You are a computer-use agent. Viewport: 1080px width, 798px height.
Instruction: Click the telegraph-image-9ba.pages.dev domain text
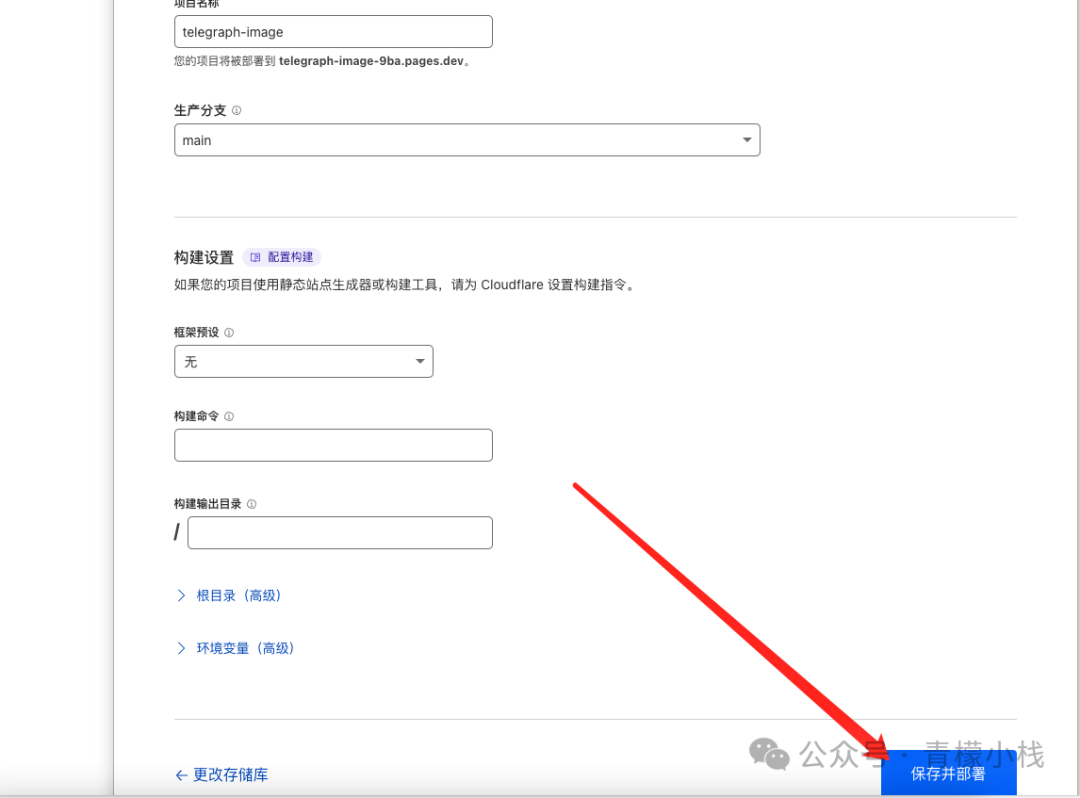371,61
